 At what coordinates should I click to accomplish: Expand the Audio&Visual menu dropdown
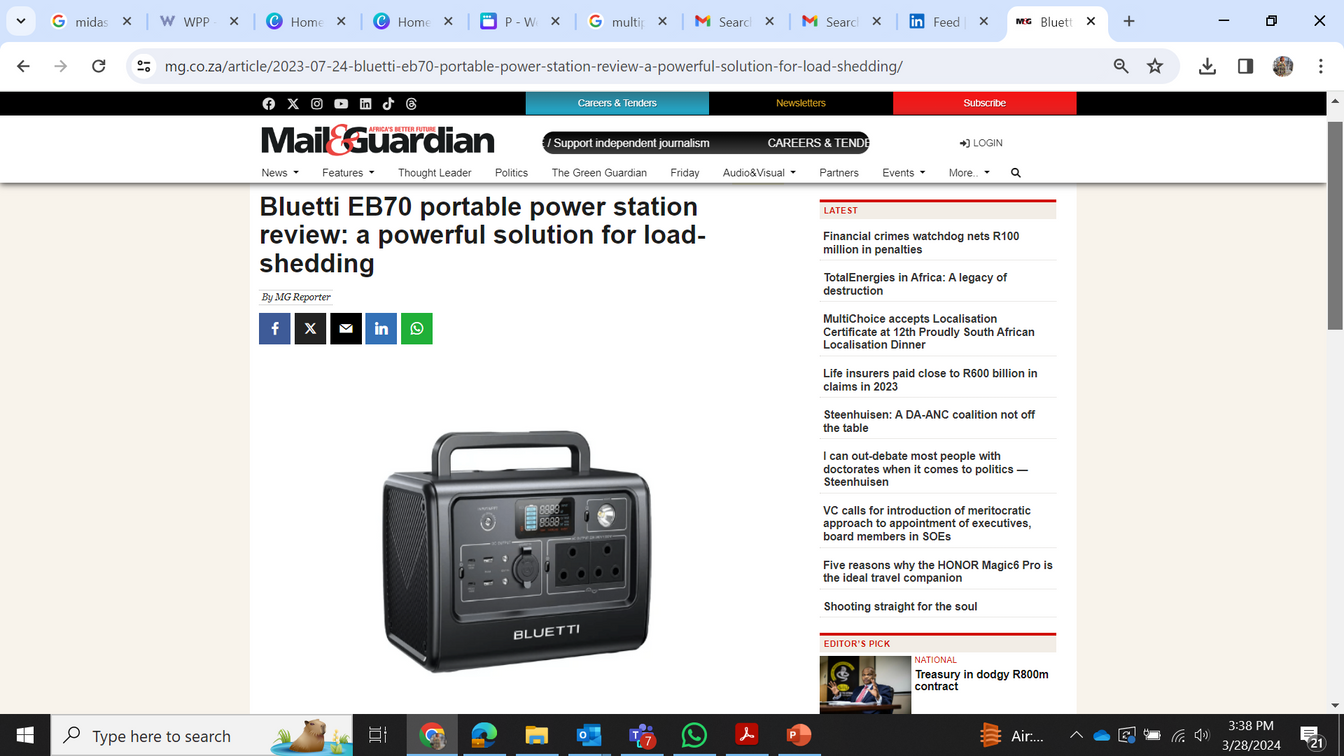point(759,173)
